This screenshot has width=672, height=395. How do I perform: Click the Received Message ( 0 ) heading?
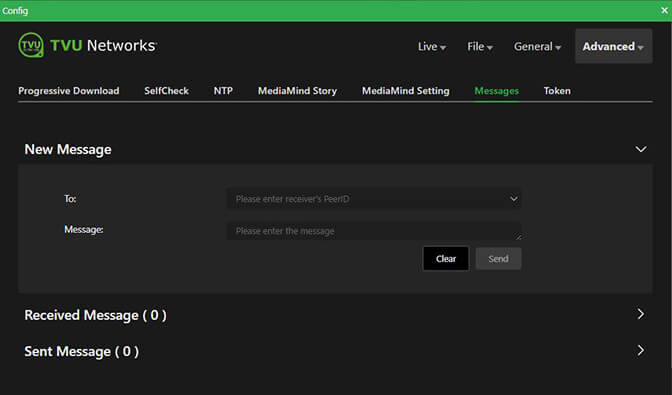(x=95, y=315)
